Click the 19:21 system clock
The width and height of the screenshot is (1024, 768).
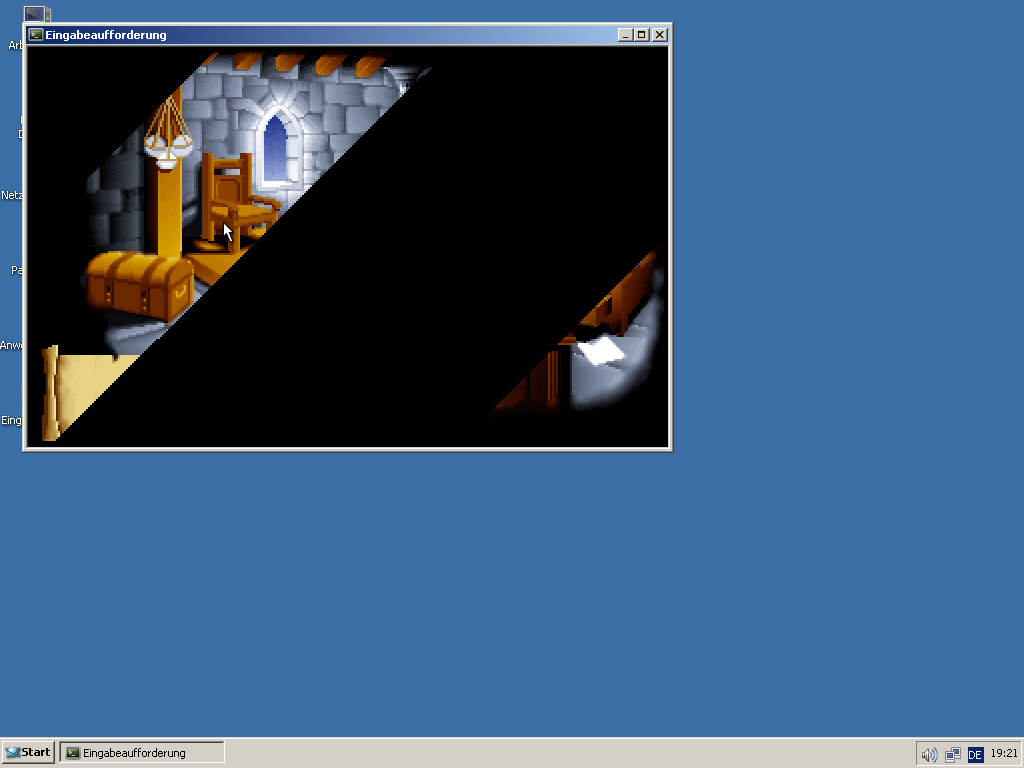[x=1004, y=753]
